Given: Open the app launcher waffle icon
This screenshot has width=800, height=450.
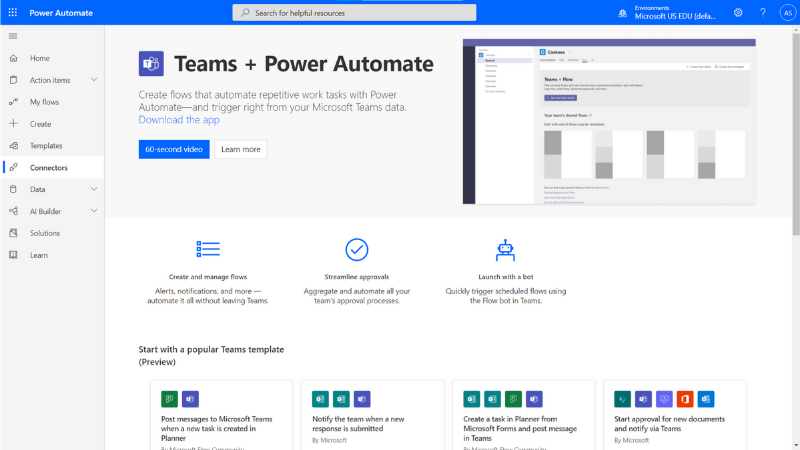Looking at the screenshot, I should coord(13,13).
